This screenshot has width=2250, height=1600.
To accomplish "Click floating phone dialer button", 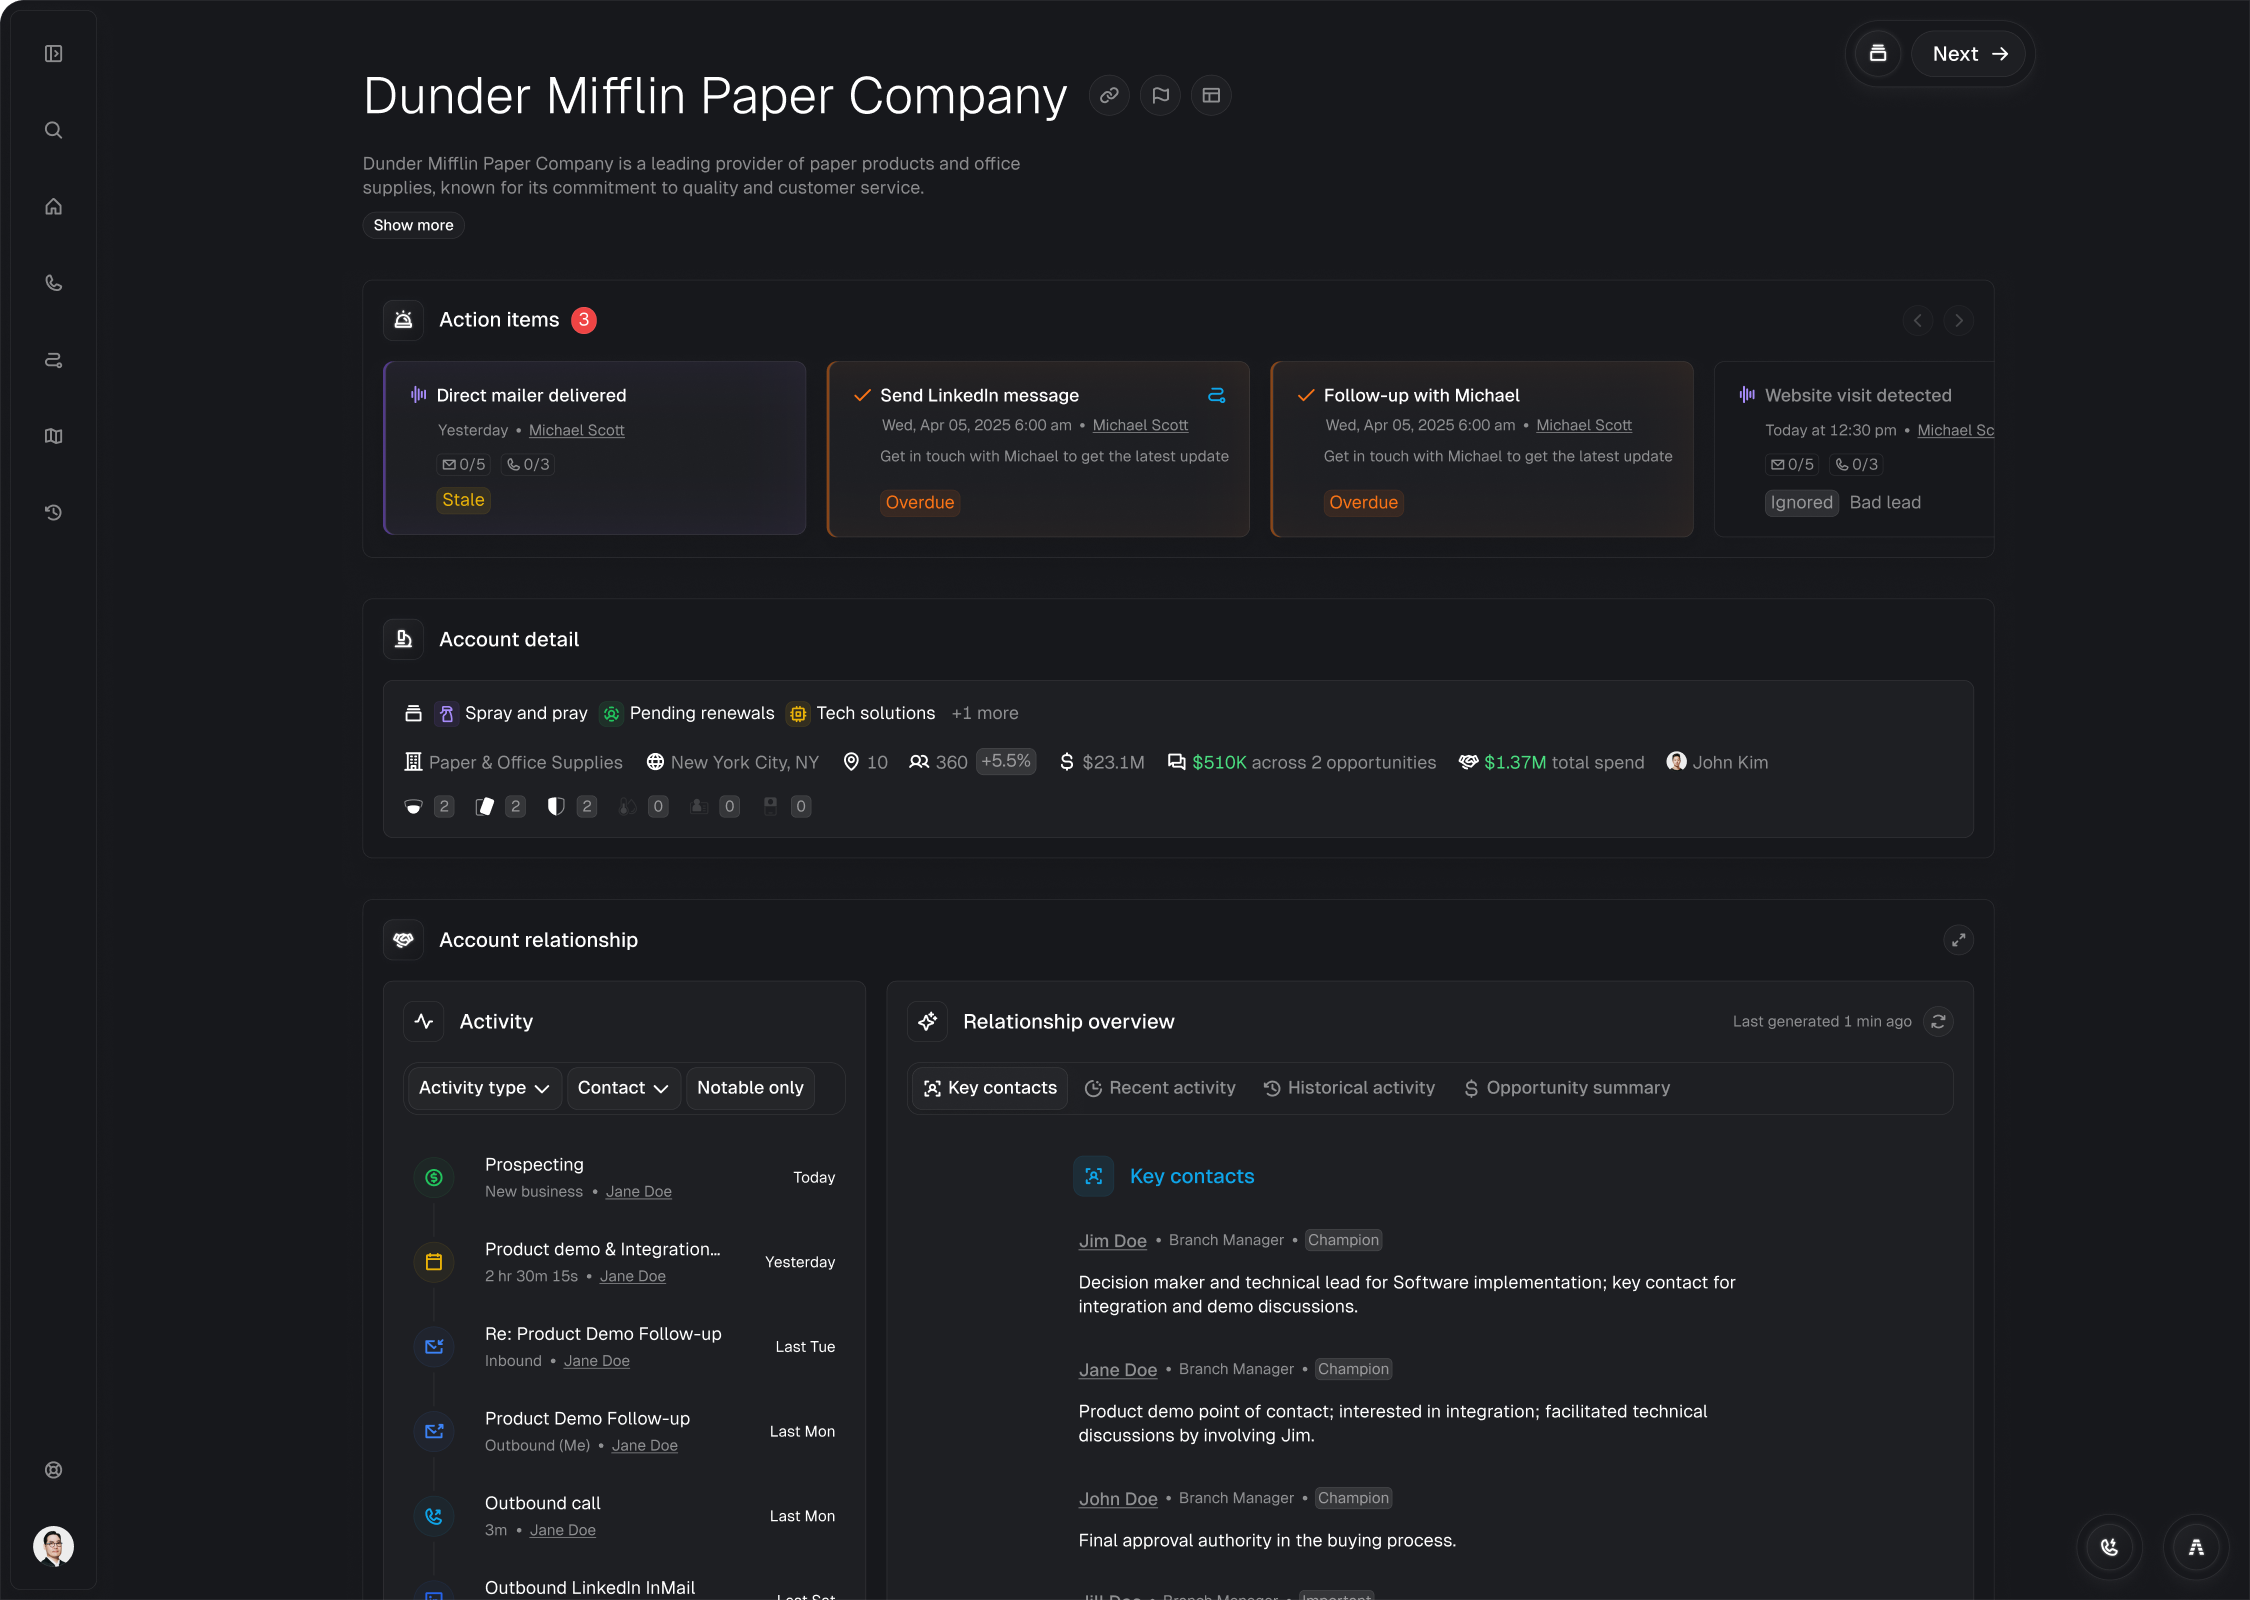I will [x=2110, y=1547].
